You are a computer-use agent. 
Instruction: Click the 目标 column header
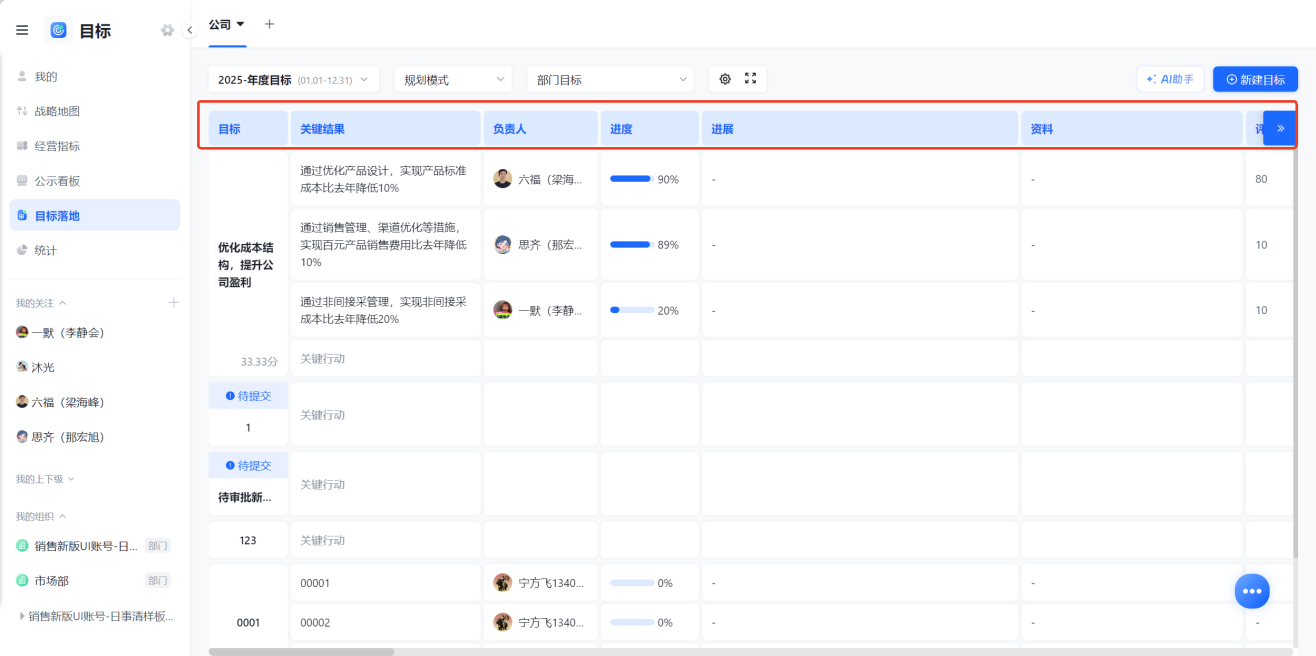(247, 128)
